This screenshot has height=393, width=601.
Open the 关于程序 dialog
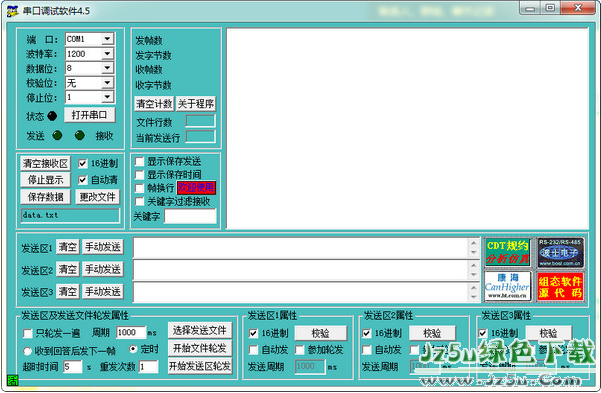point(196,104)
